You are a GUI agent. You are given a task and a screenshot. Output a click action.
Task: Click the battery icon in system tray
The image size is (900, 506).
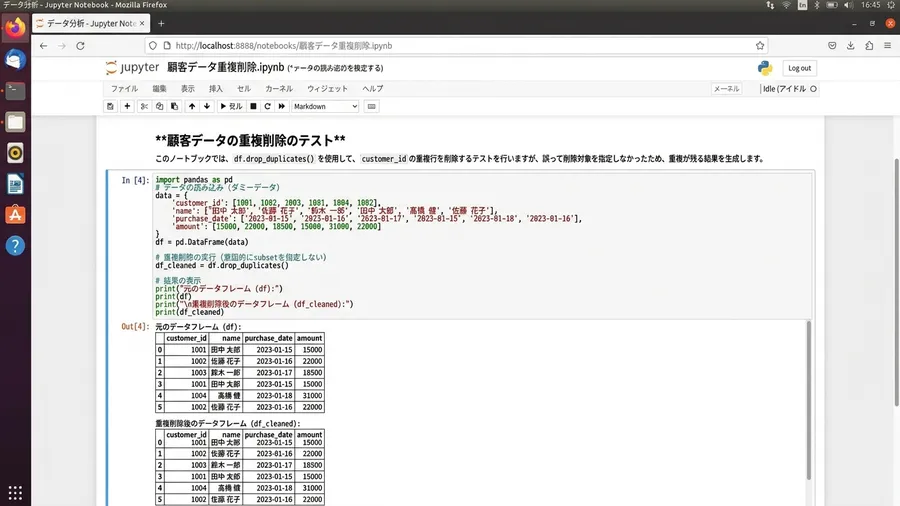(x=832, y=5)
